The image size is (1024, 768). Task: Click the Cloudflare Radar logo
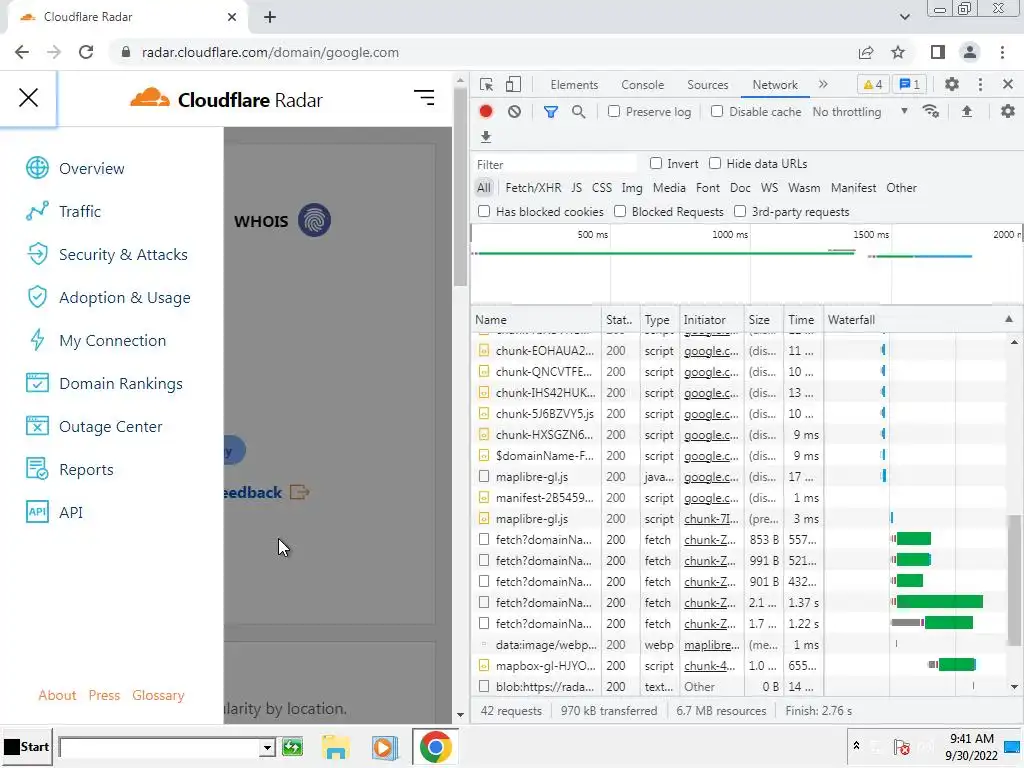click(226, 99)
